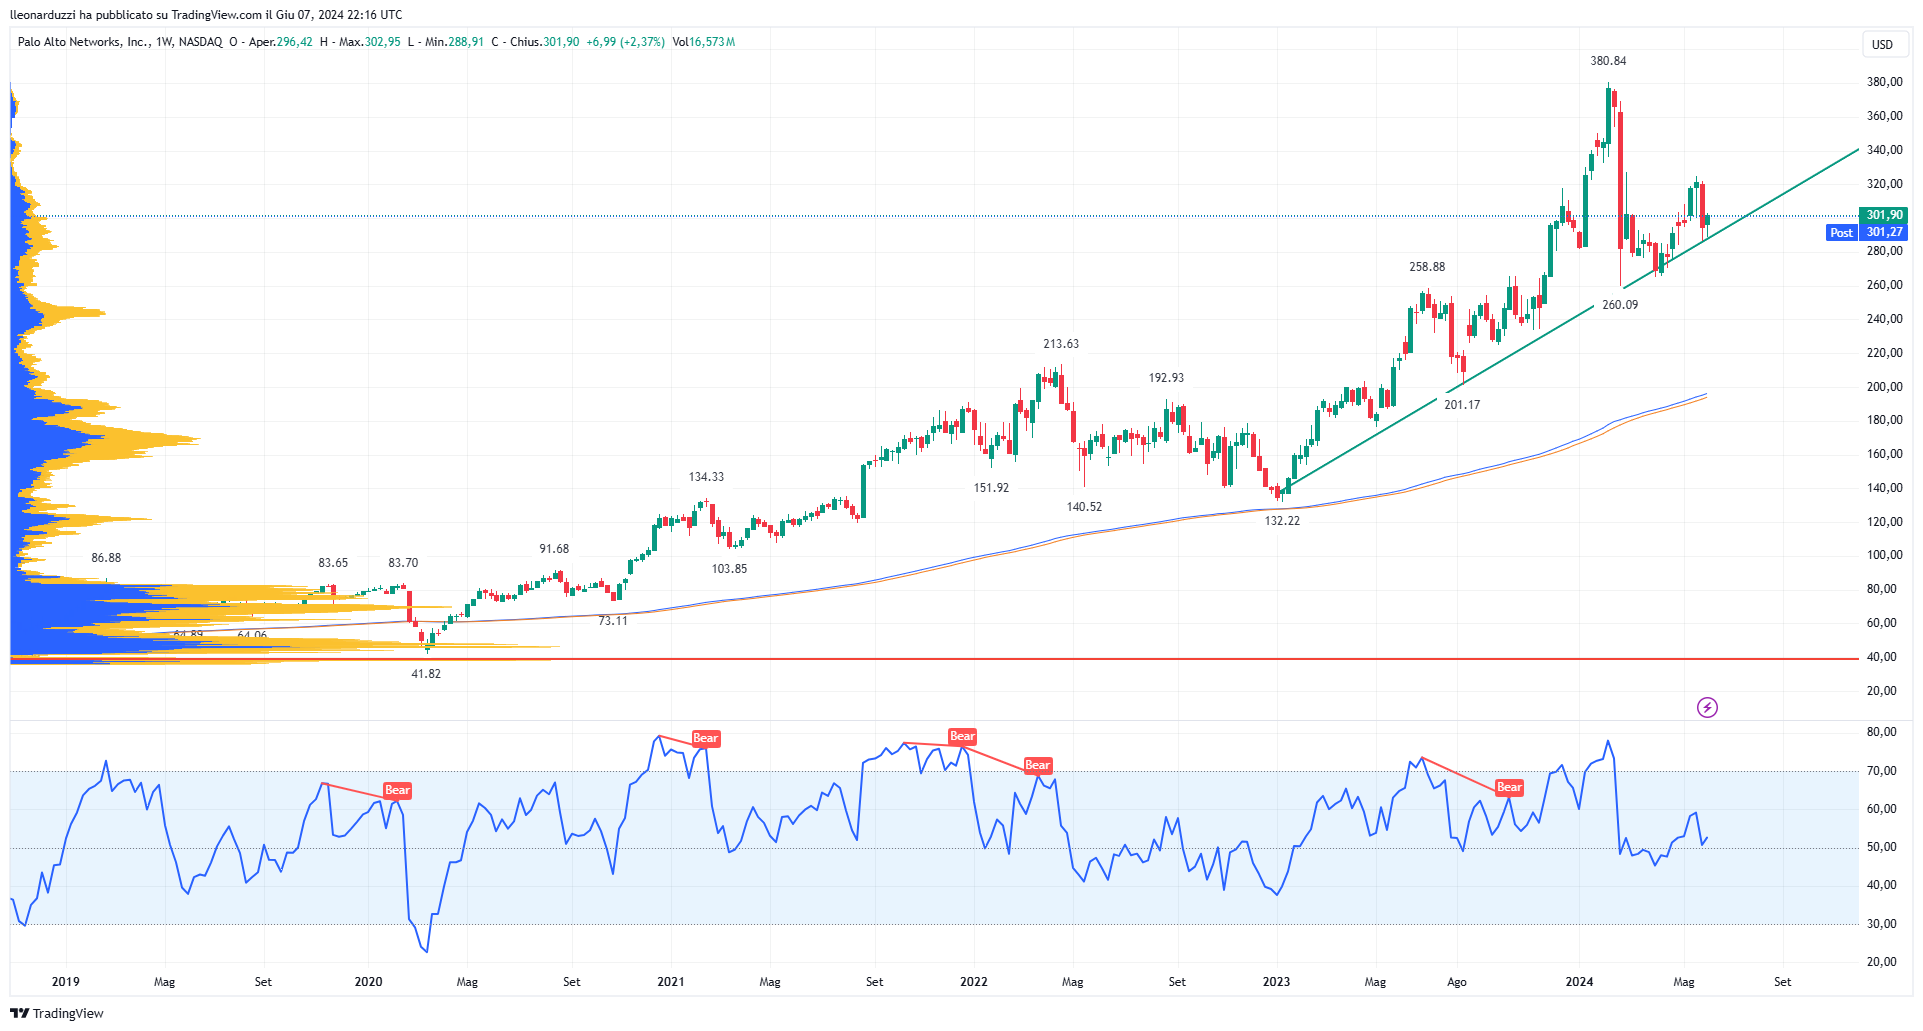Click the Bear label near 2021
The width and height of the screenshot is (1923, 1031).
(x=705, y=738)
